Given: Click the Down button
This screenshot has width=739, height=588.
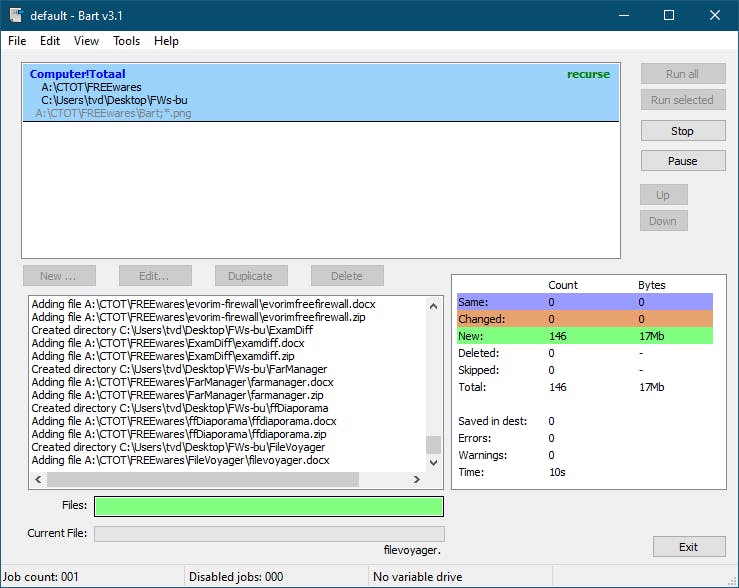Looking at the screenshot, I should click(x=664, y=220).
